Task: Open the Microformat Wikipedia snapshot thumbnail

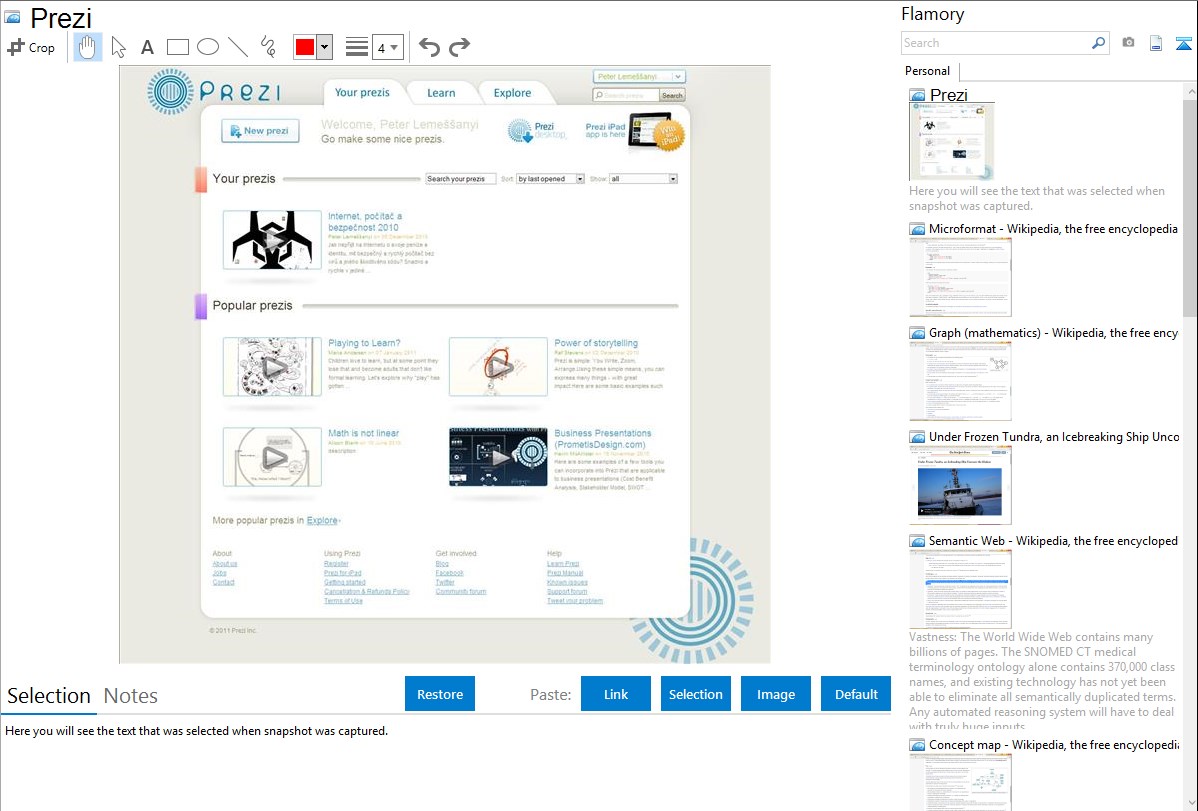Action: click(960, 277)
